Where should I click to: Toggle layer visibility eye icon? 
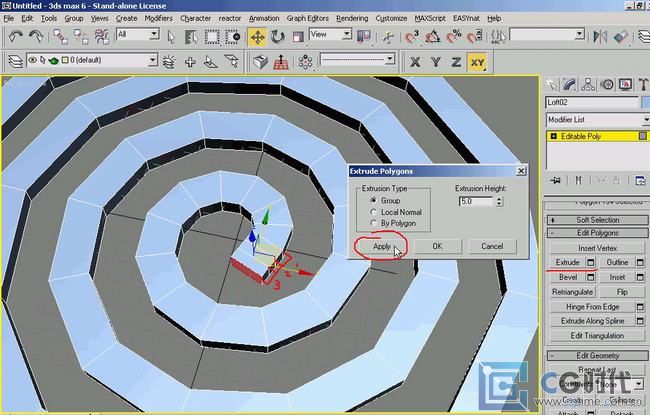pyautogui.click(x=32, y=60)
